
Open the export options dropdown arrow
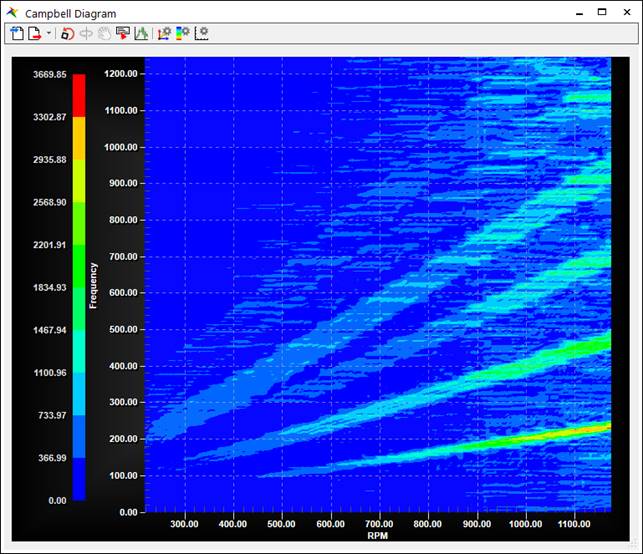coord(49,34)
